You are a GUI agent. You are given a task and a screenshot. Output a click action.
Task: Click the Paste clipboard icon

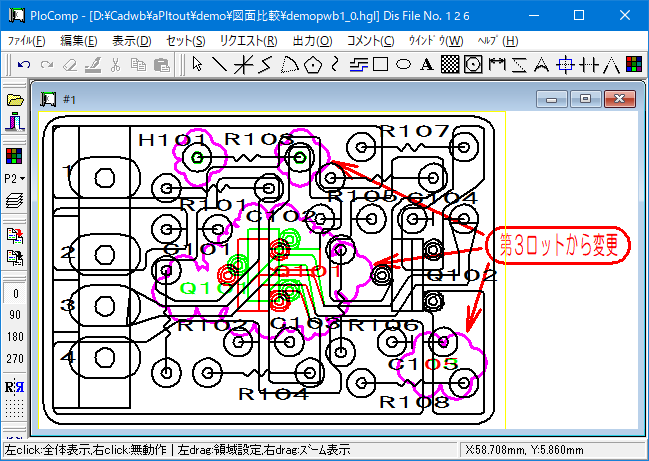pos(162,65)
